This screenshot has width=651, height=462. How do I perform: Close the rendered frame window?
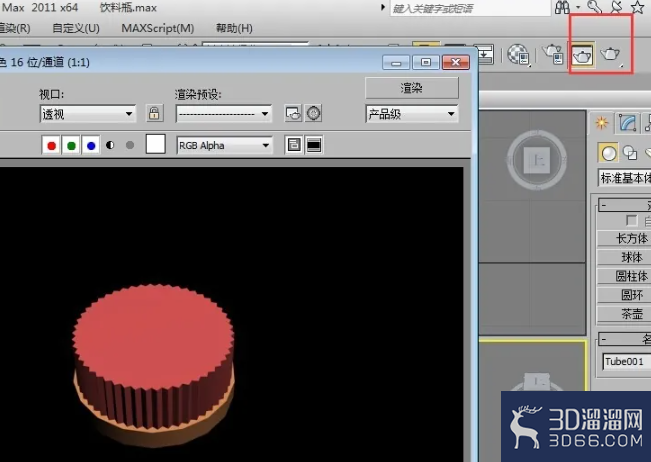click(456, 62)
